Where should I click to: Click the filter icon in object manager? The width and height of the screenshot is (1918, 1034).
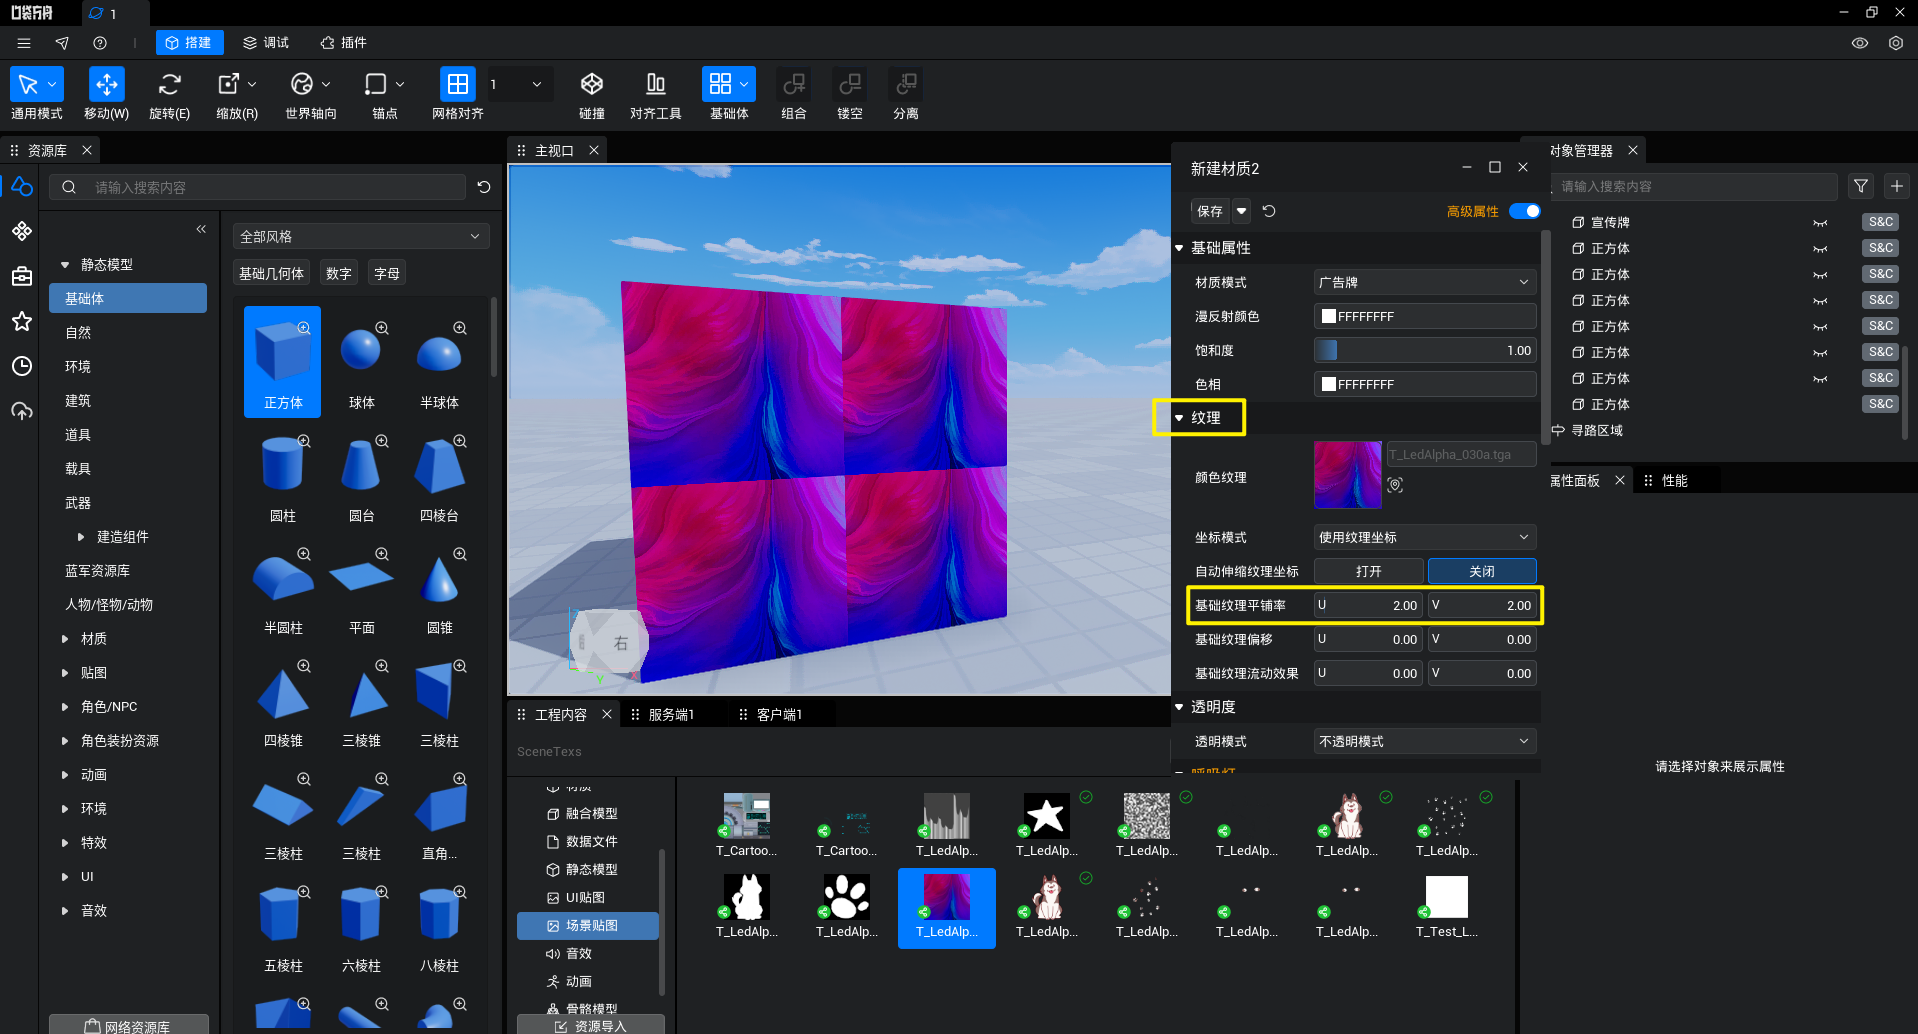[1861, 186]
